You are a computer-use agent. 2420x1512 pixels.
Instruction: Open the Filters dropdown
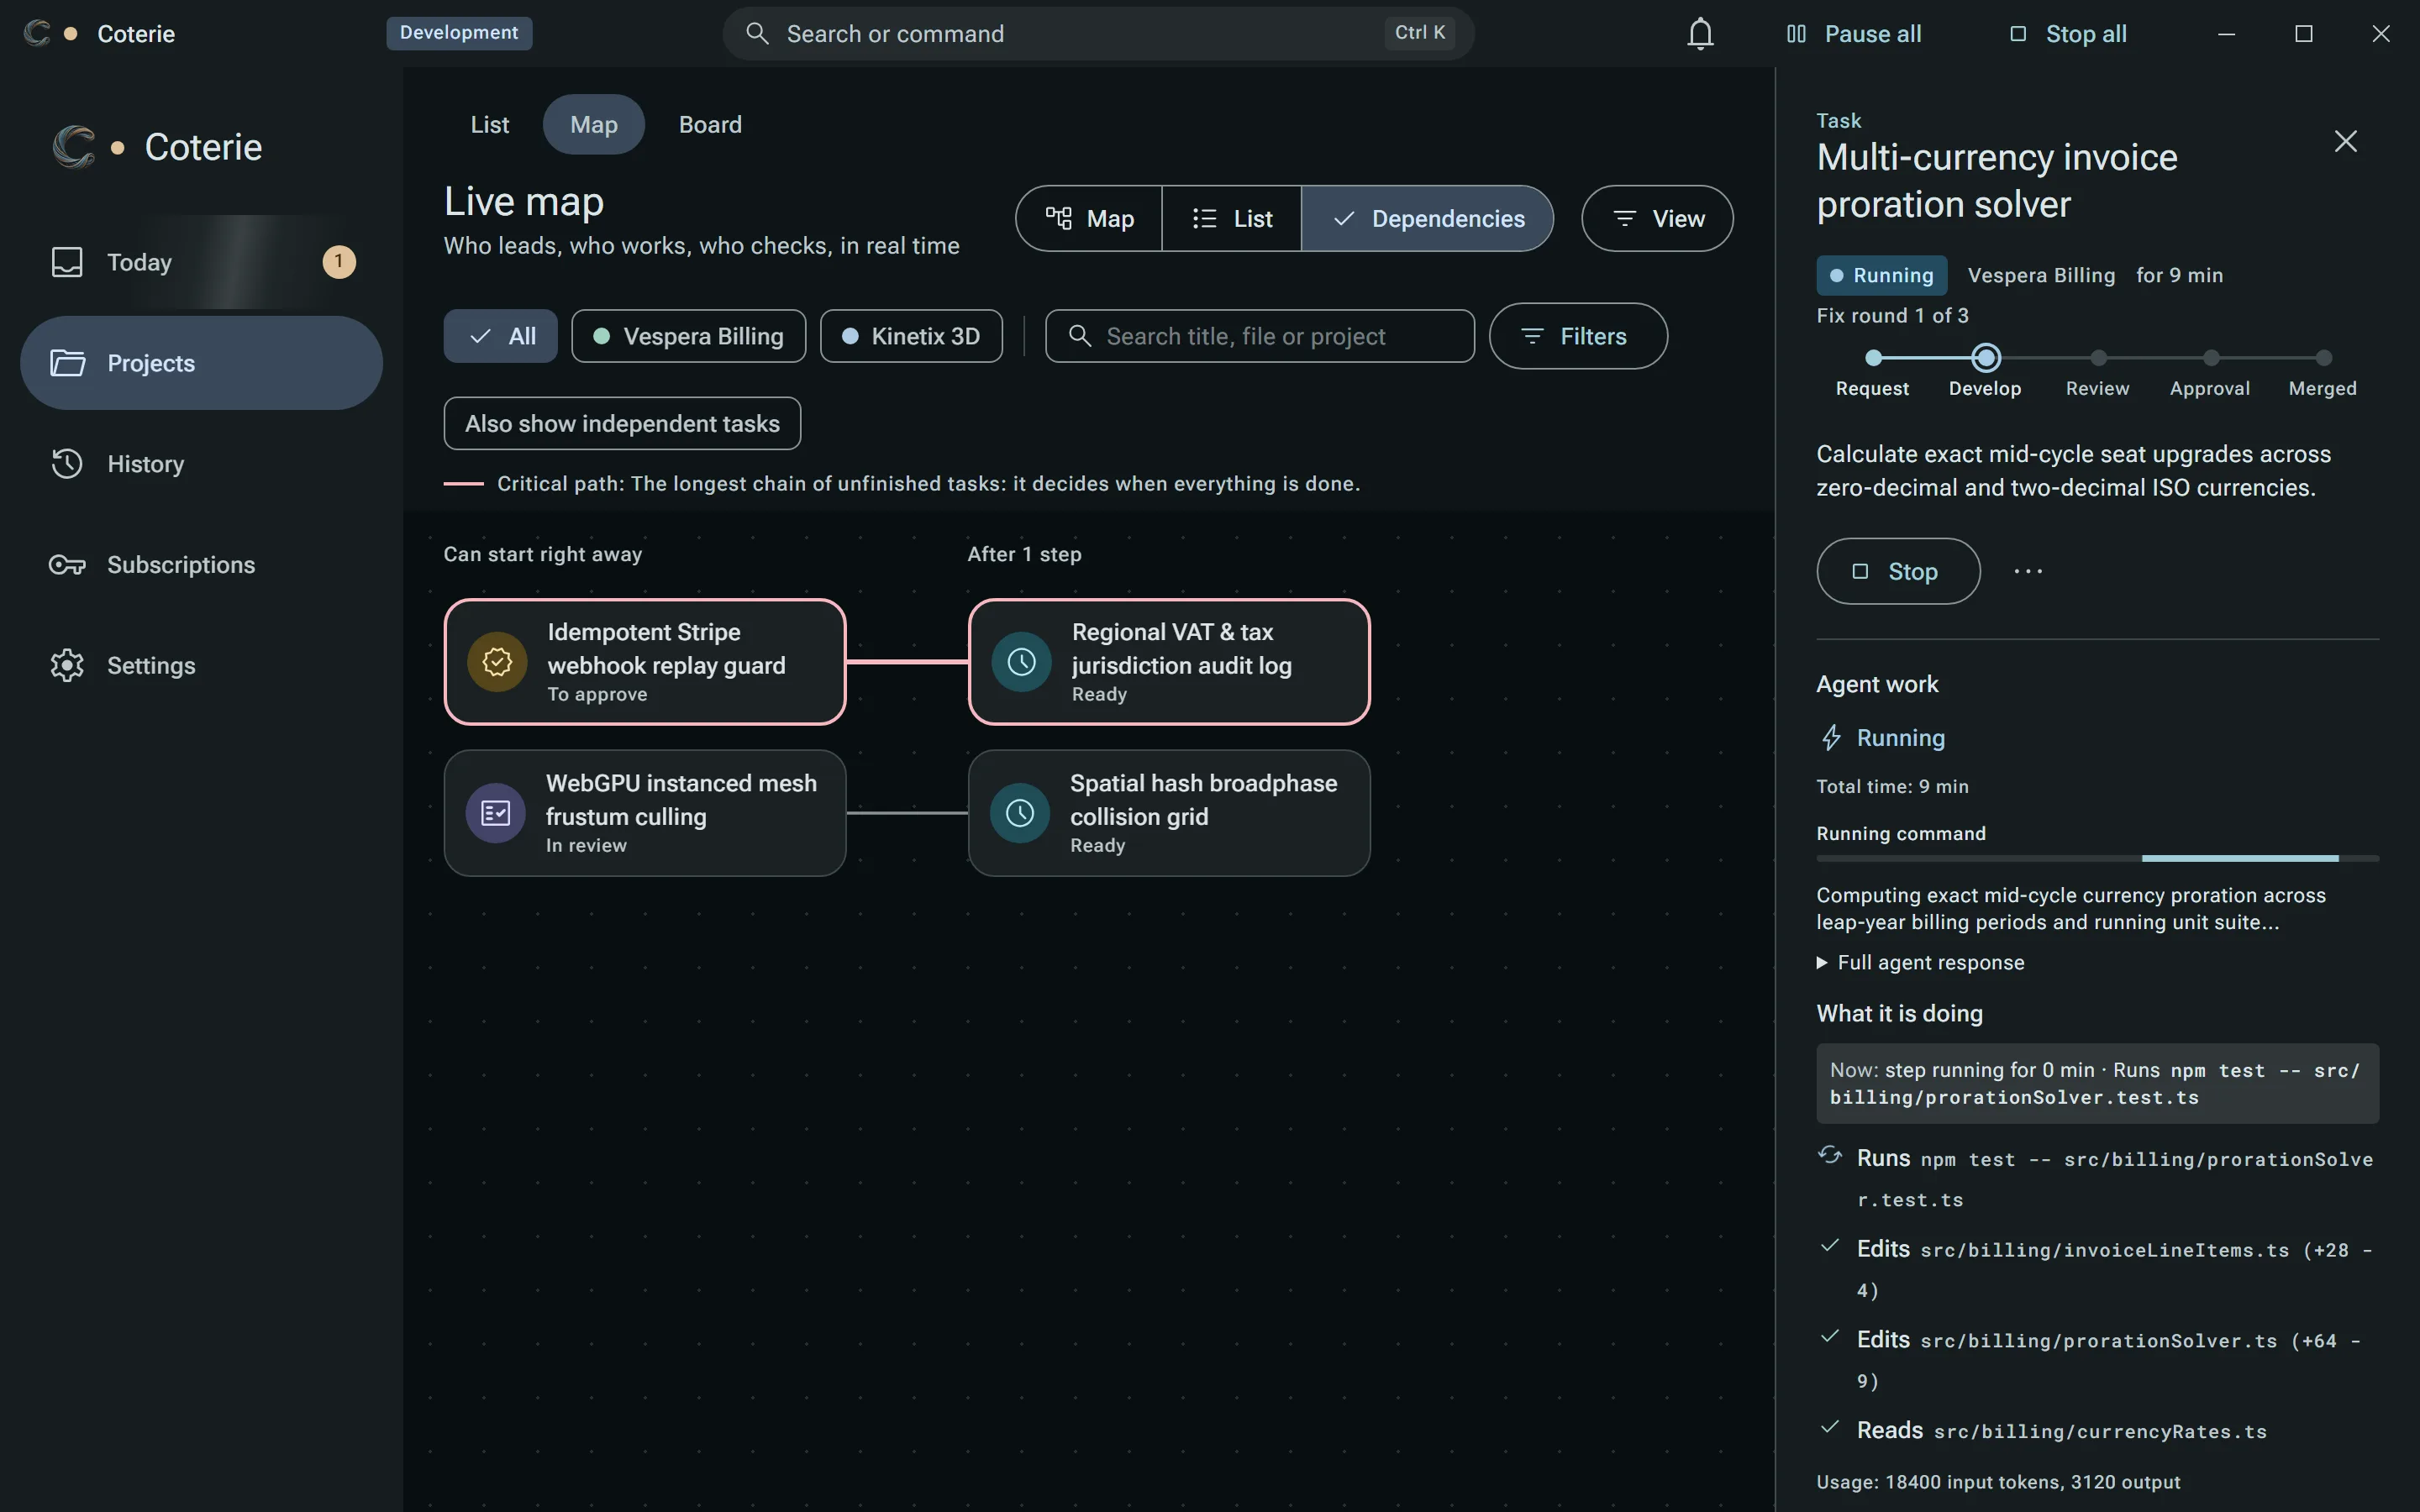pyautogui.click(x=1578, y=336)
